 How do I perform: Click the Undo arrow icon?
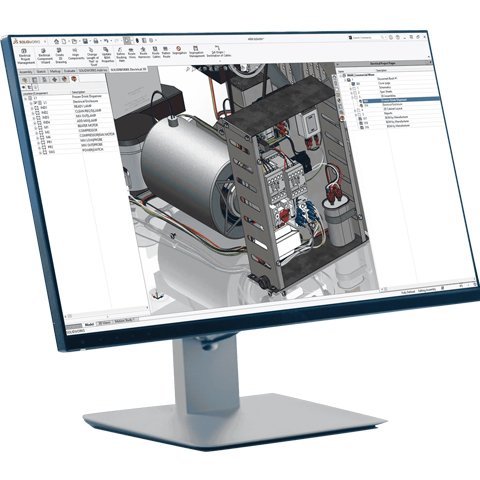coord(106,41)
